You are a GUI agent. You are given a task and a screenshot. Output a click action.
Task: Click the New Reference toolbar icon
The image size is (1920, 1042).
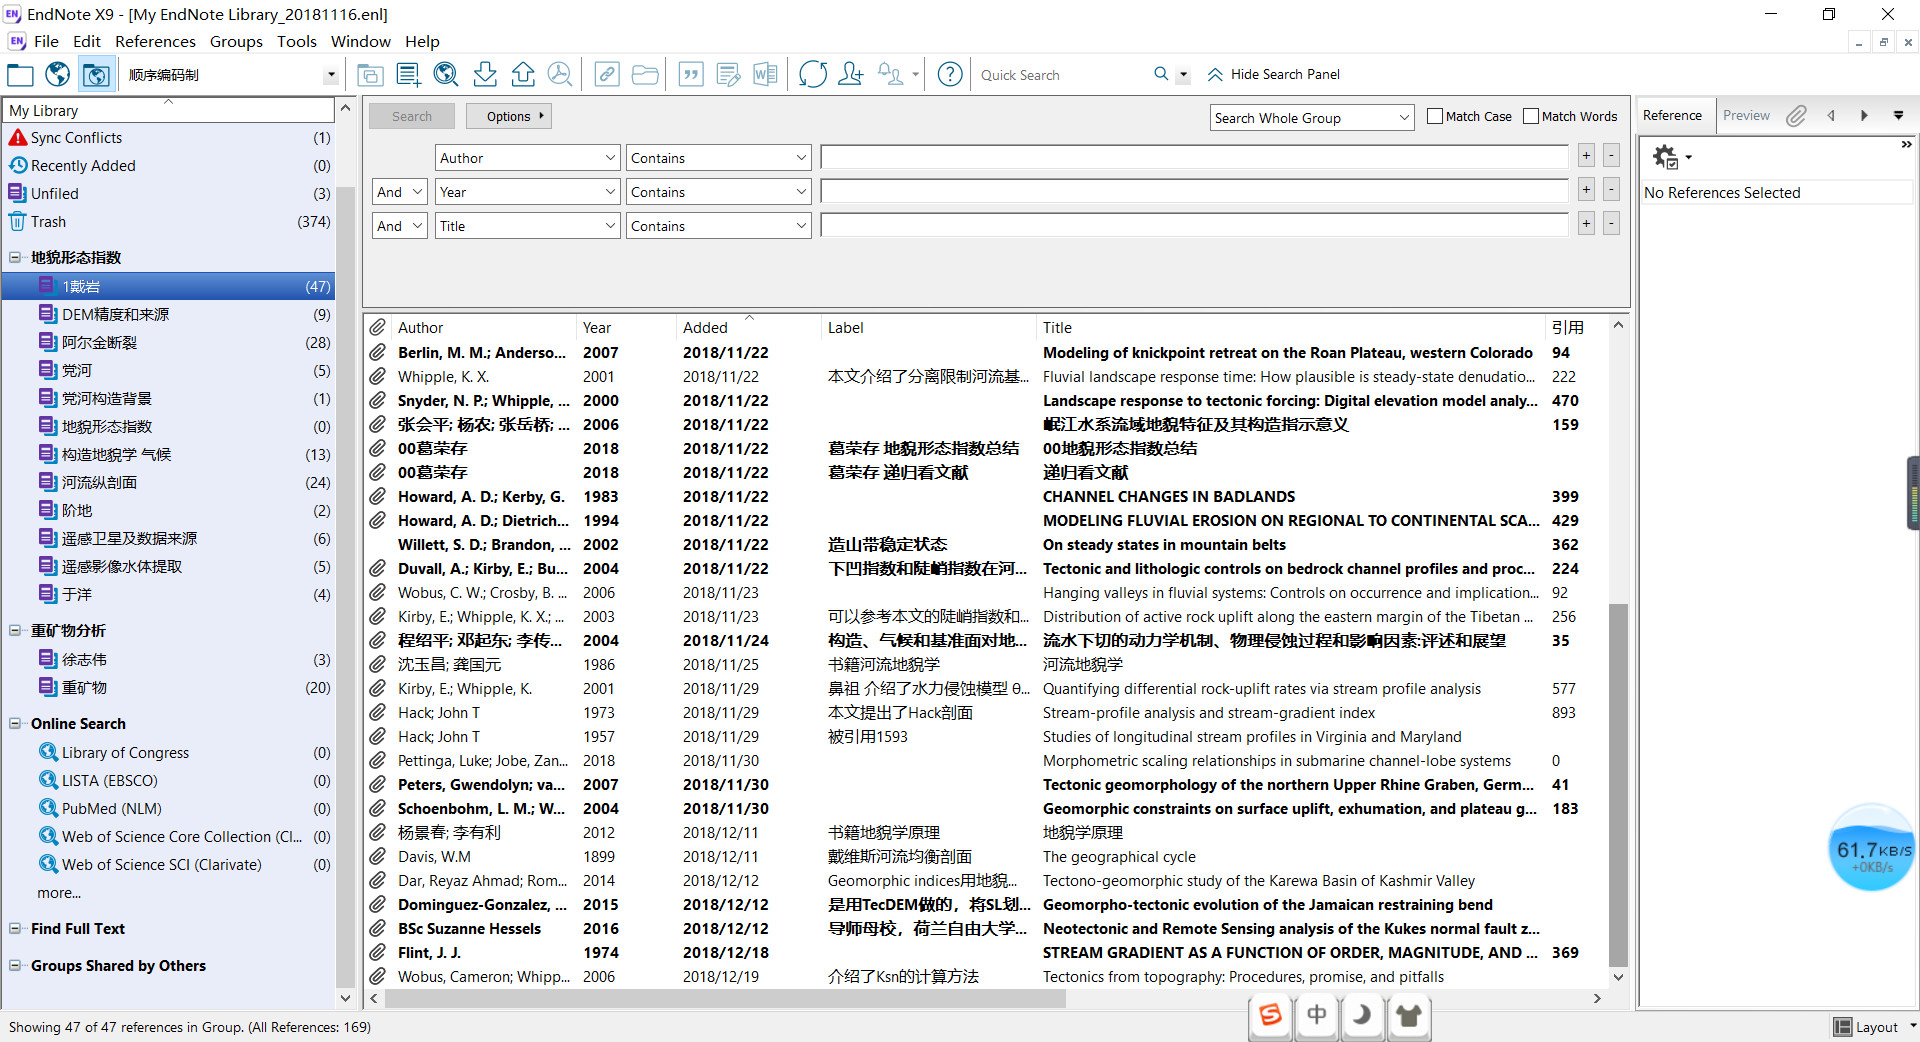click(x=408, y=74)
